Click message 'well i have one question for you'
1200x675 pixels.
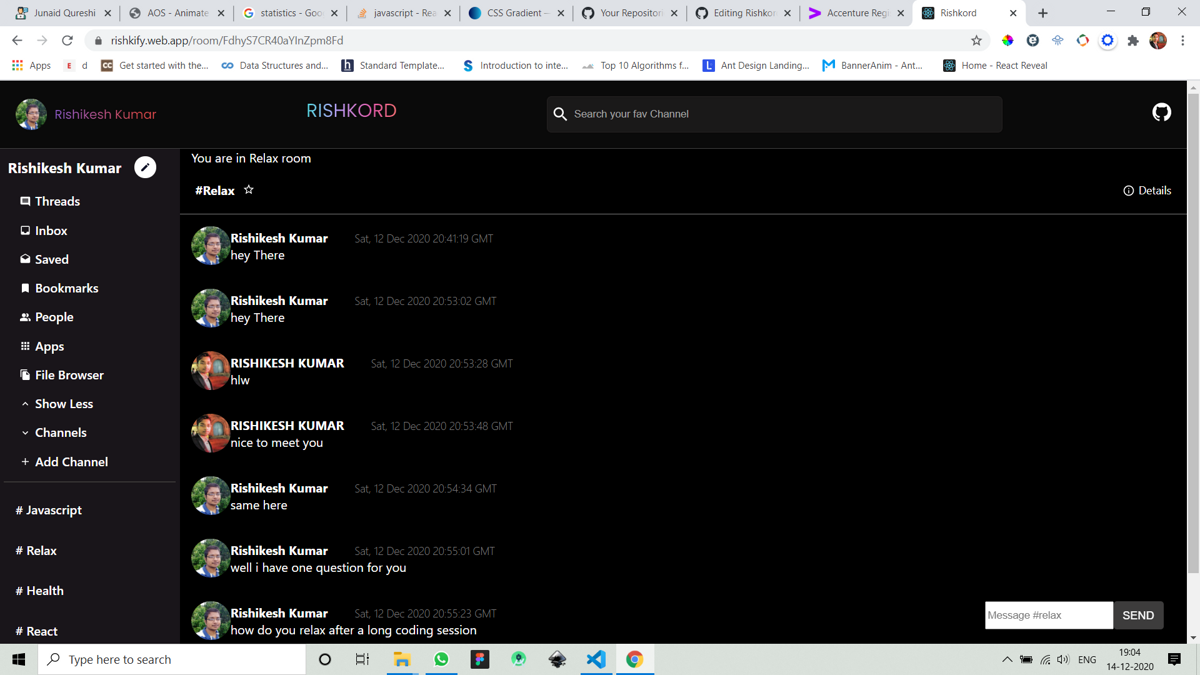tap(318, 568)
